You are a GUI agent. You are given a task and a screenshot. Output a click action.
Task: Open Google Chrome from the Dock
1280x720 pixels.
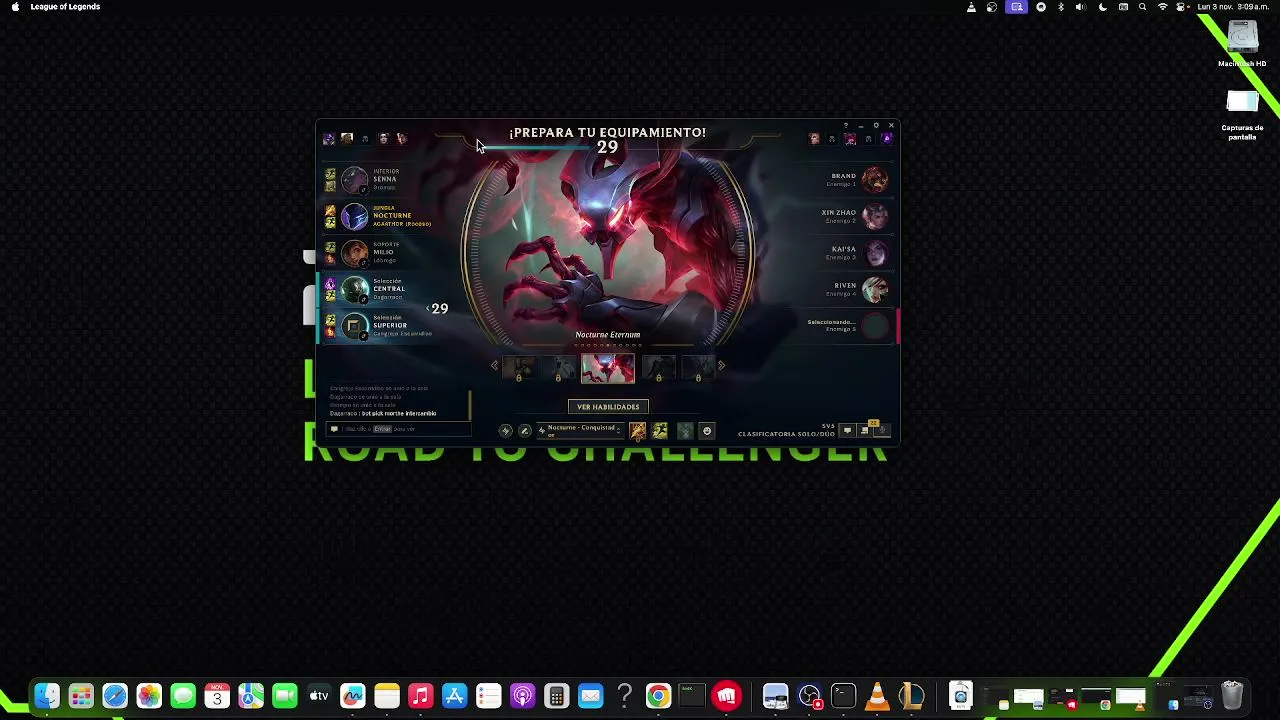(x=658, y=696)
